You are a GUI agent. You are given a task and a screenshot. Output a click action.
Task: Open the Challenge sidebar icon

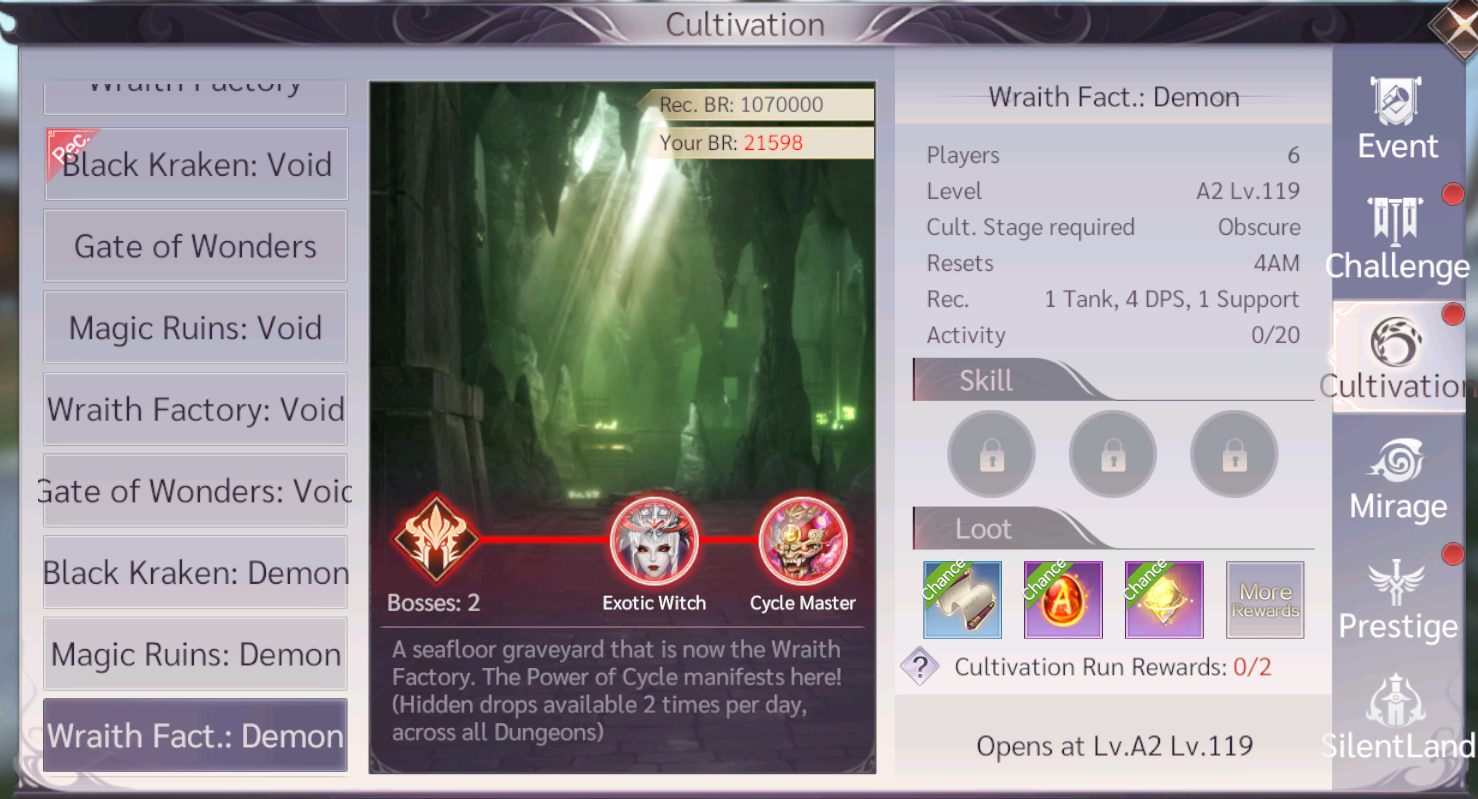[x=1397, y=238]
